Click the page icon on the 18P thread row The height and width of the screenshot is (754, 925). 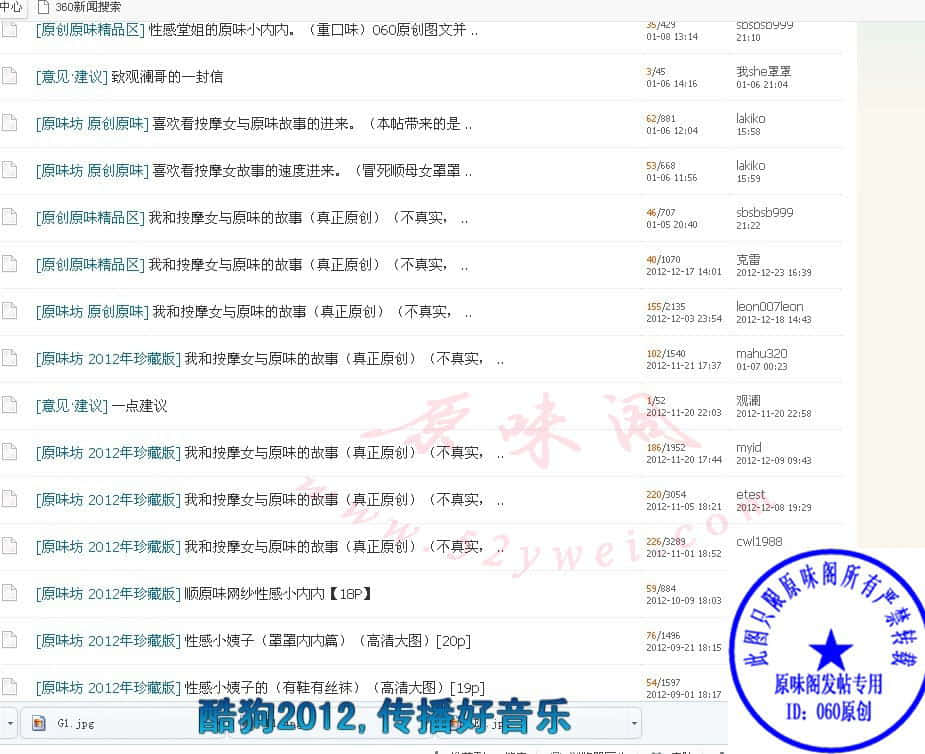[x=9, y=593]
